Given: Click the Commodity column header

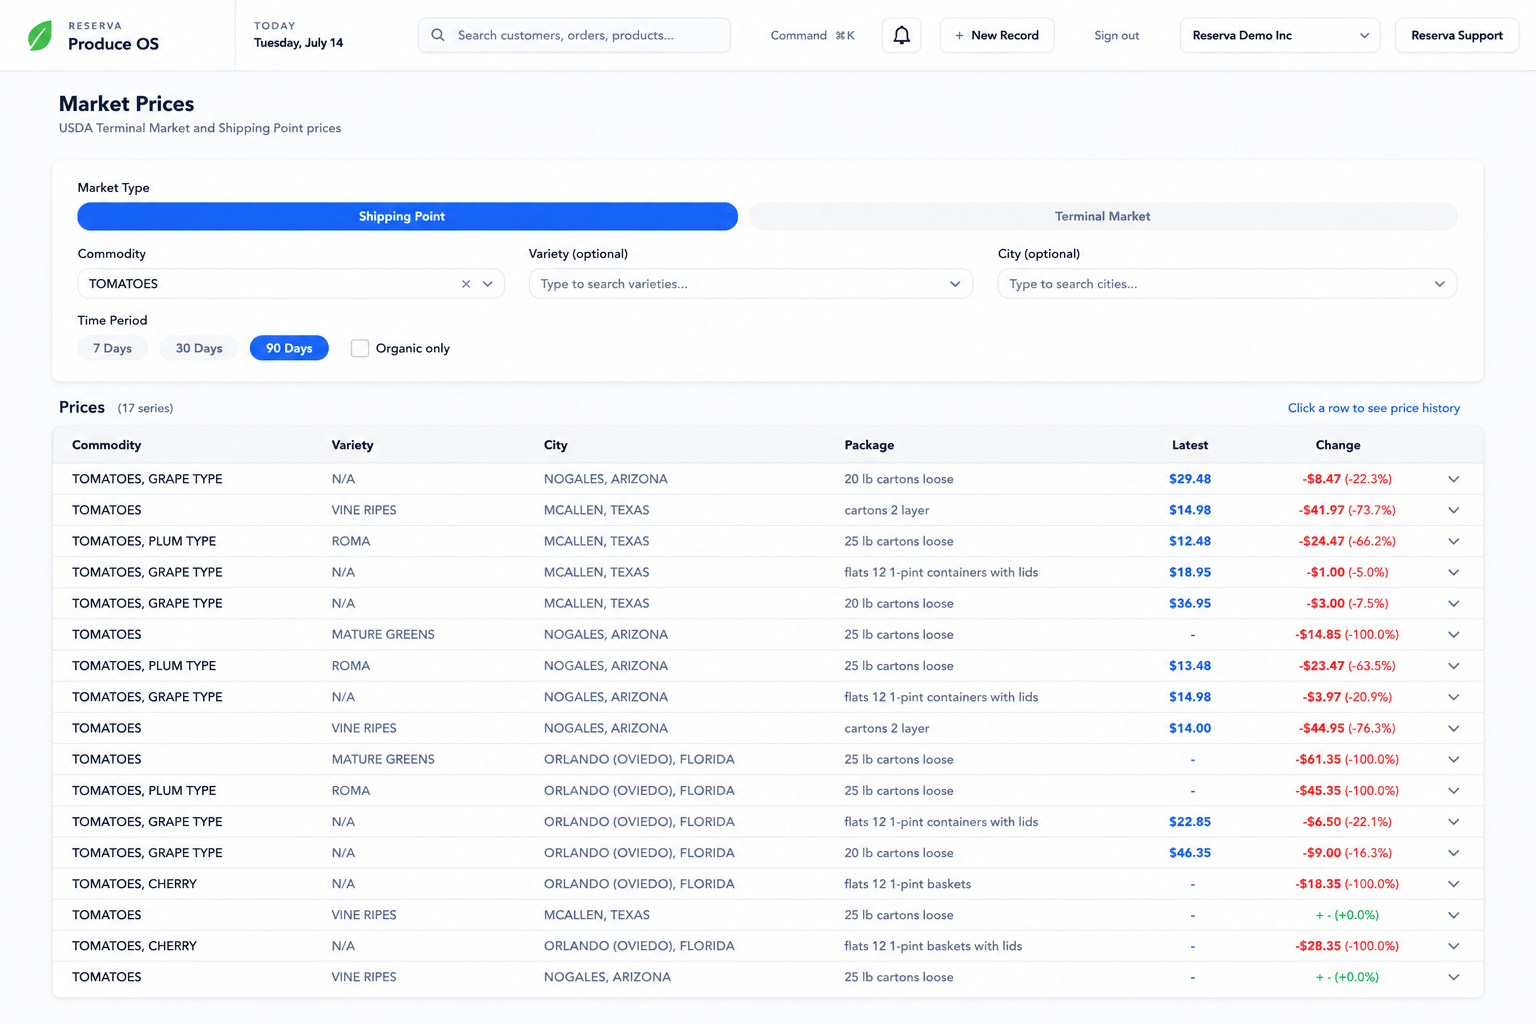Looking at the screenshot, I should pos(106,445).
